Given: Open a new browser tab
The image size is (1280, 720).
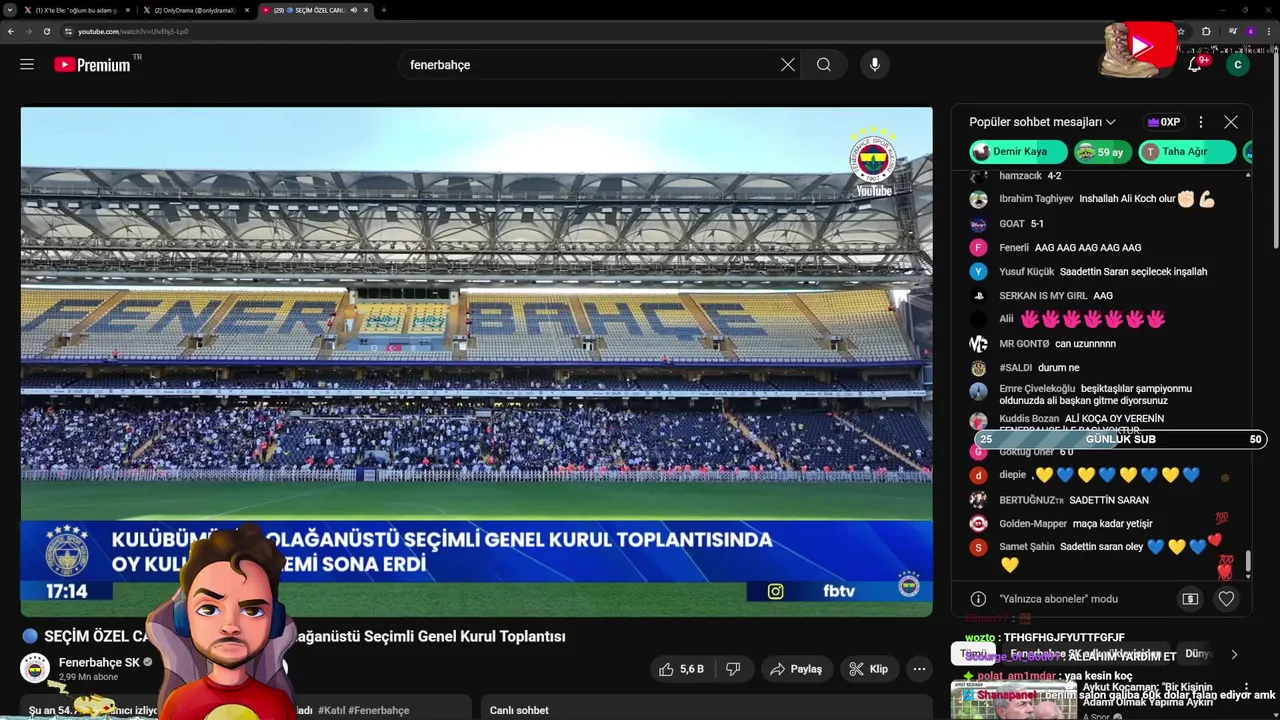Looking at the screenshot, I should coord(384,10).
